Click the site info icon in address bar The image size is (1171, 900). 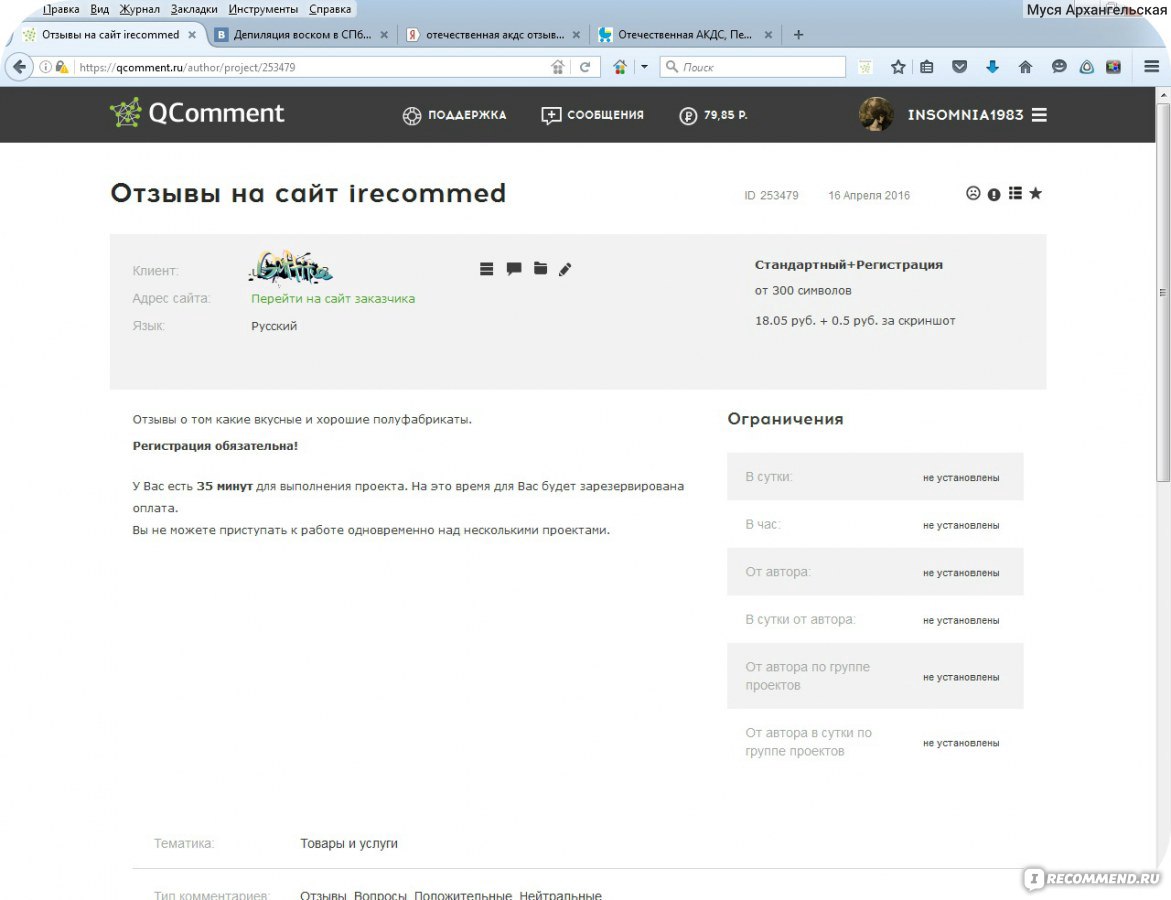pyautogui.click(x=46, y=67)
